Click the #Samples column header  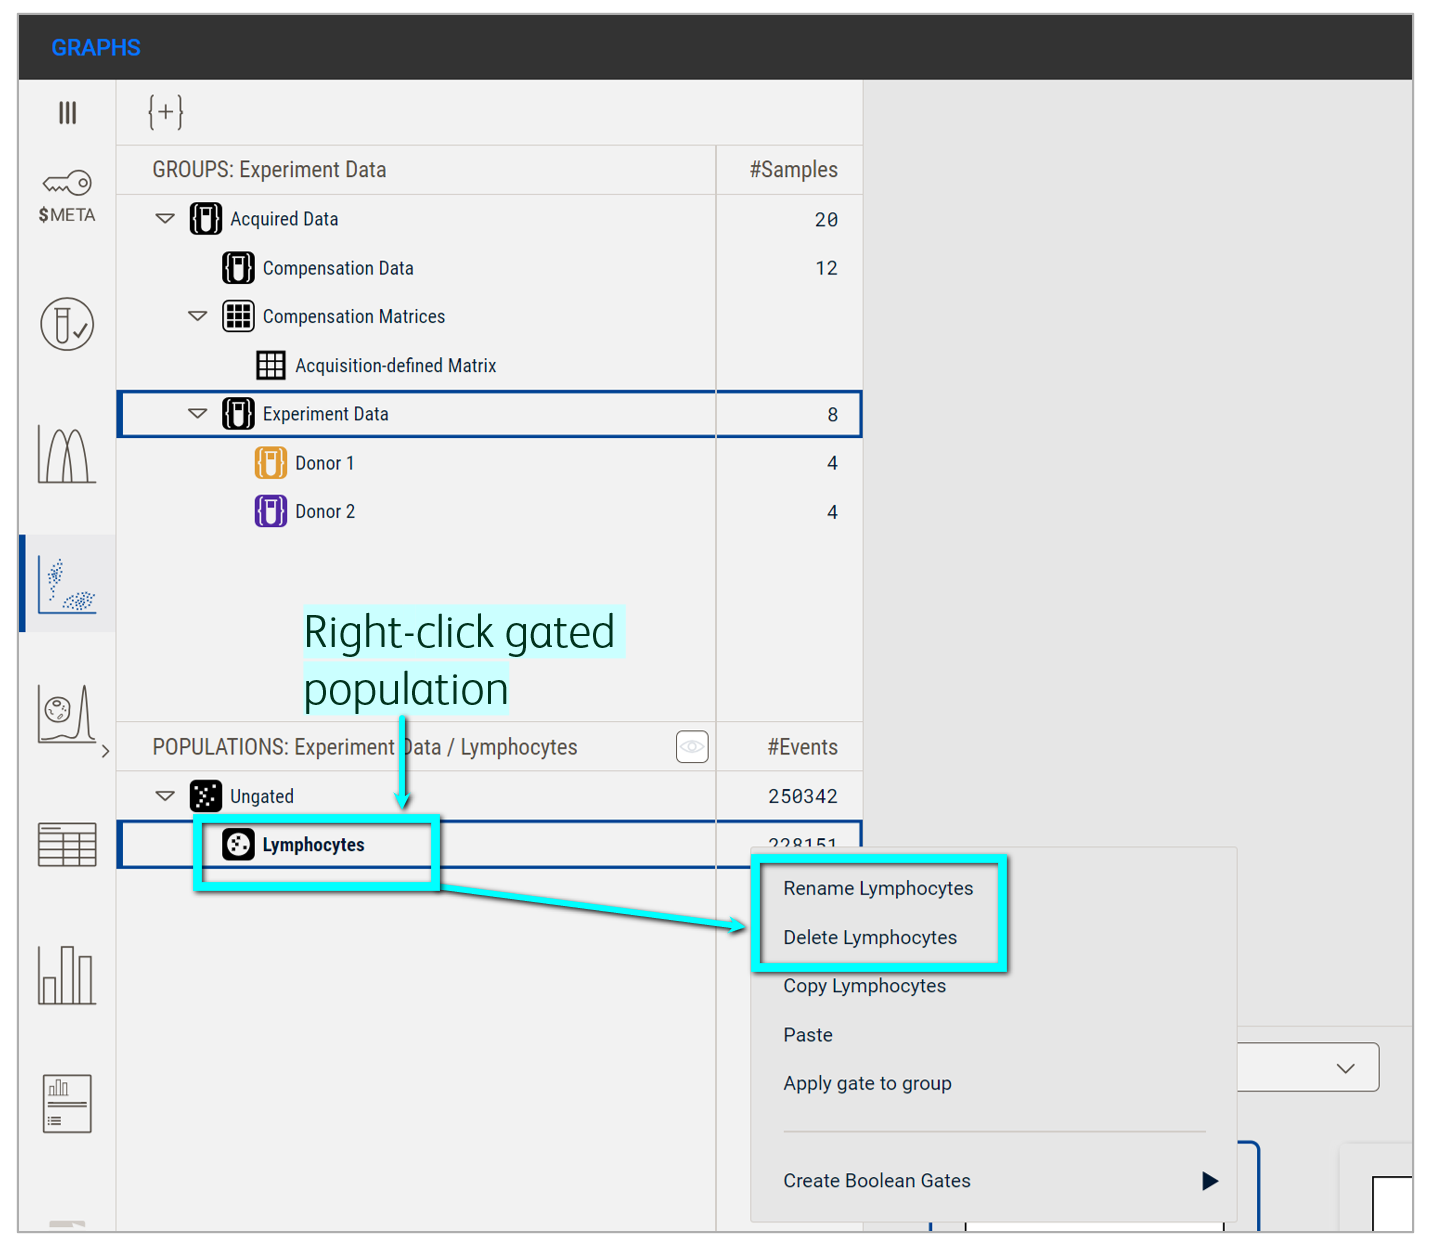794,170
